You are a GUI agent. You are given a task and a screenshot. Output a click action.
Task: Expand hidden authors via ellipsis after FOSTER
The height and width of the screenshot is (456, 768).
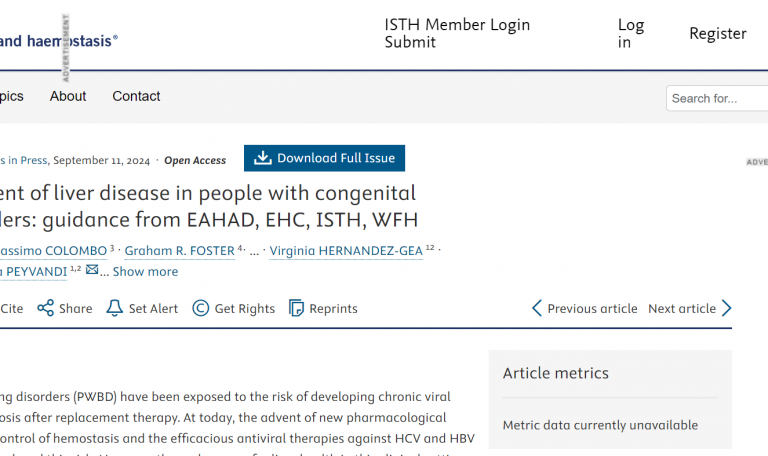254,251
